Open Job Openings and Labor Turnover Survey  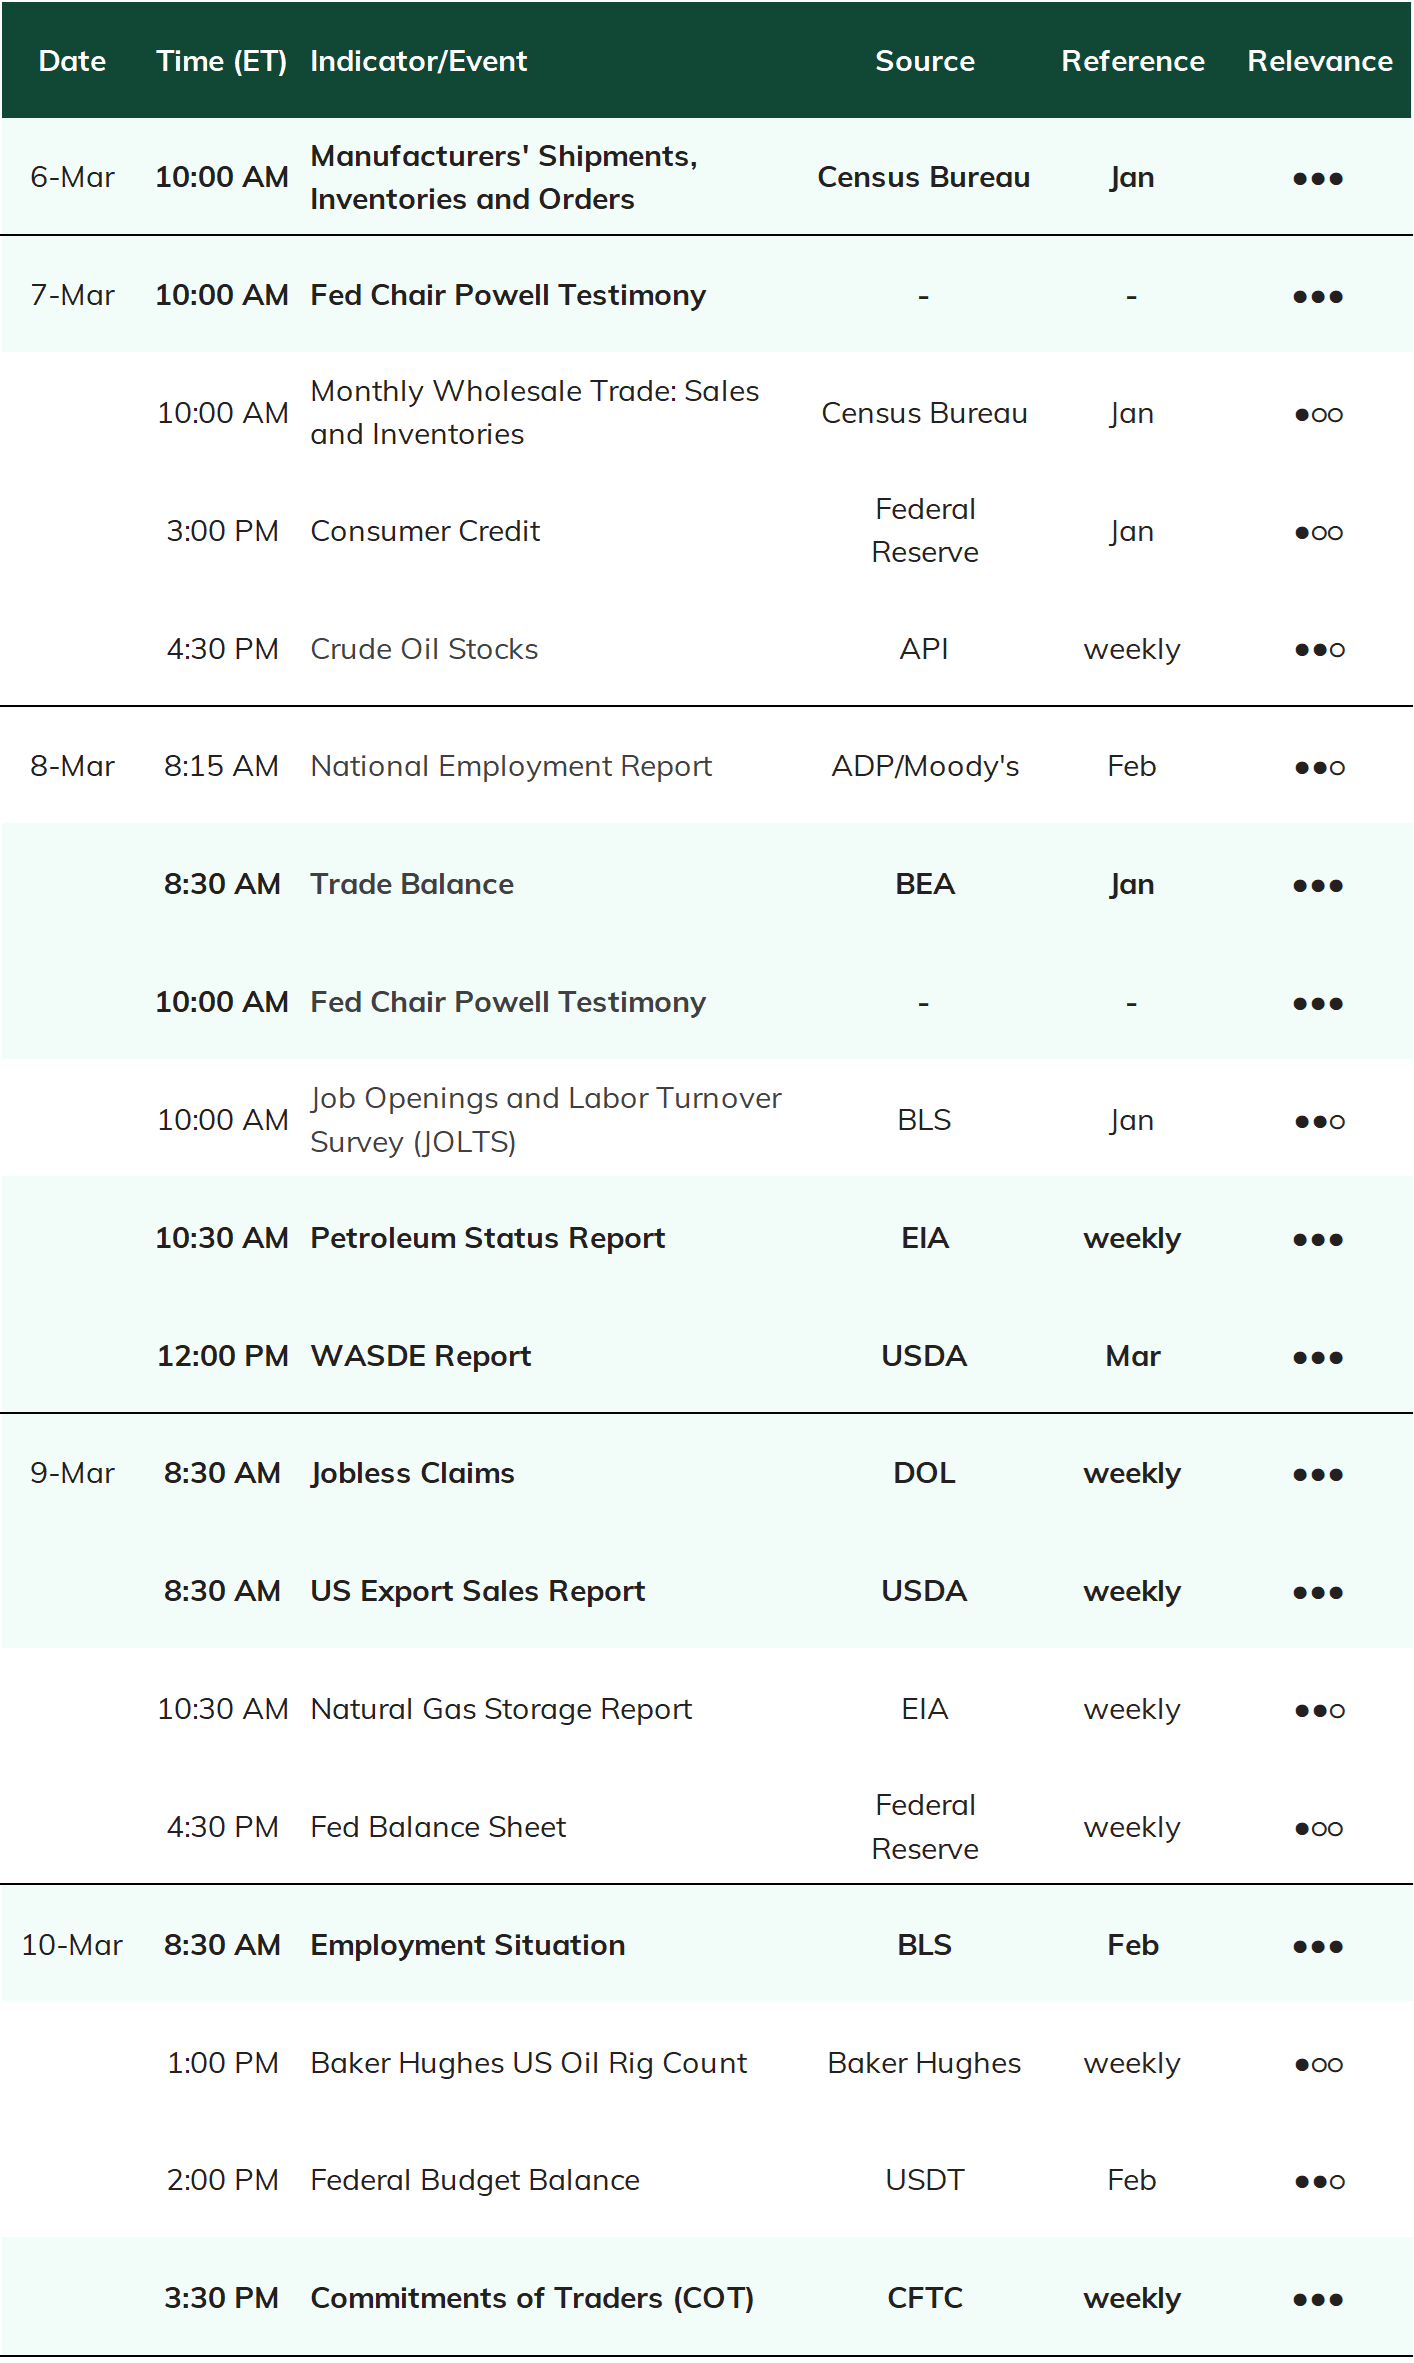click(546, 1120)
